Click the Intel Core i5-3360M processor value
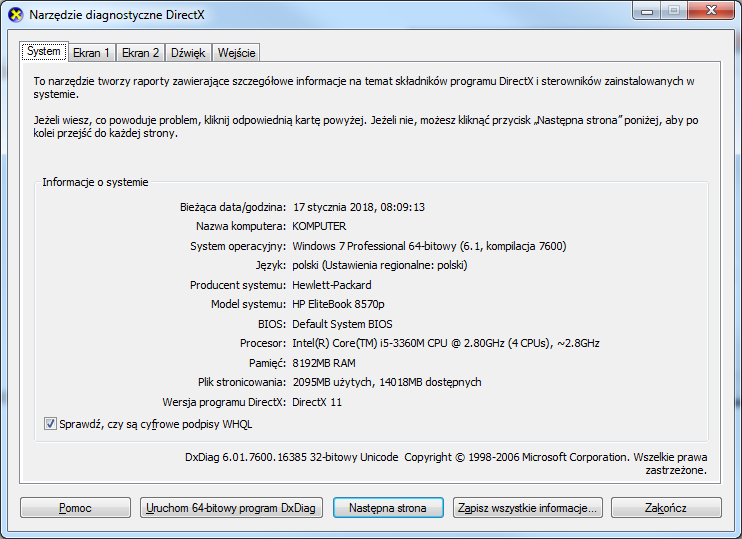 click(x=445, y=343)
